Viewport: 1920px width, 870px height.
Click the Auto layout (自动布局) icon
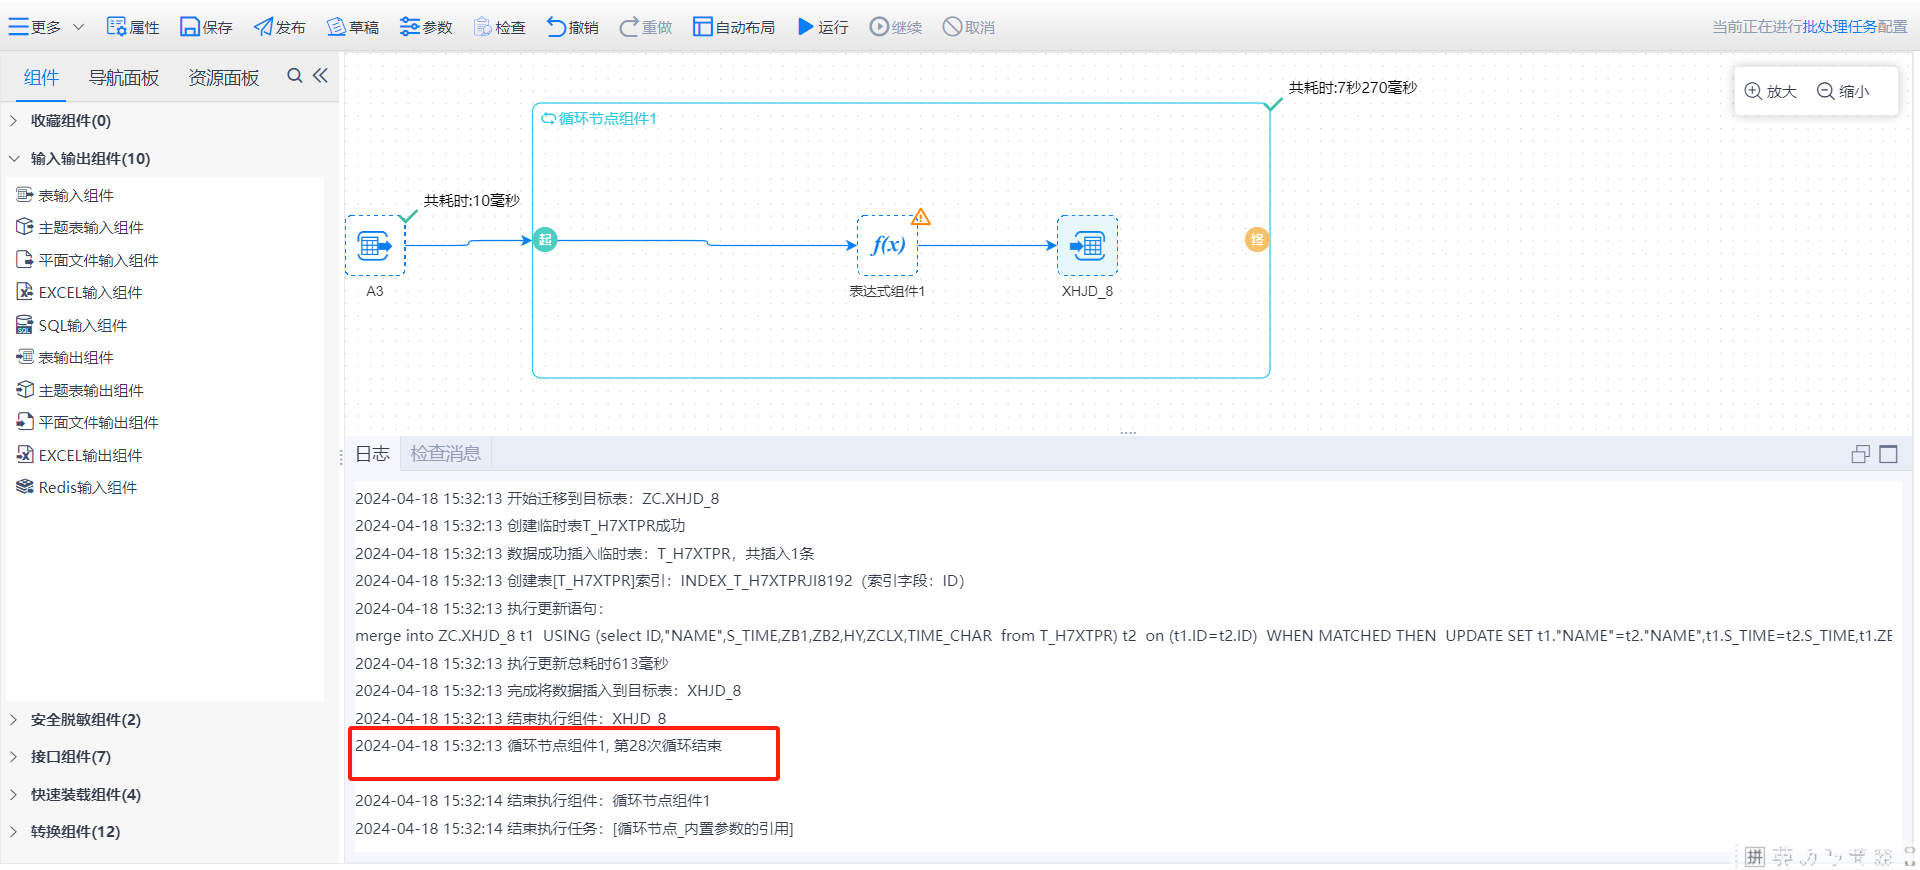(702, 27)
